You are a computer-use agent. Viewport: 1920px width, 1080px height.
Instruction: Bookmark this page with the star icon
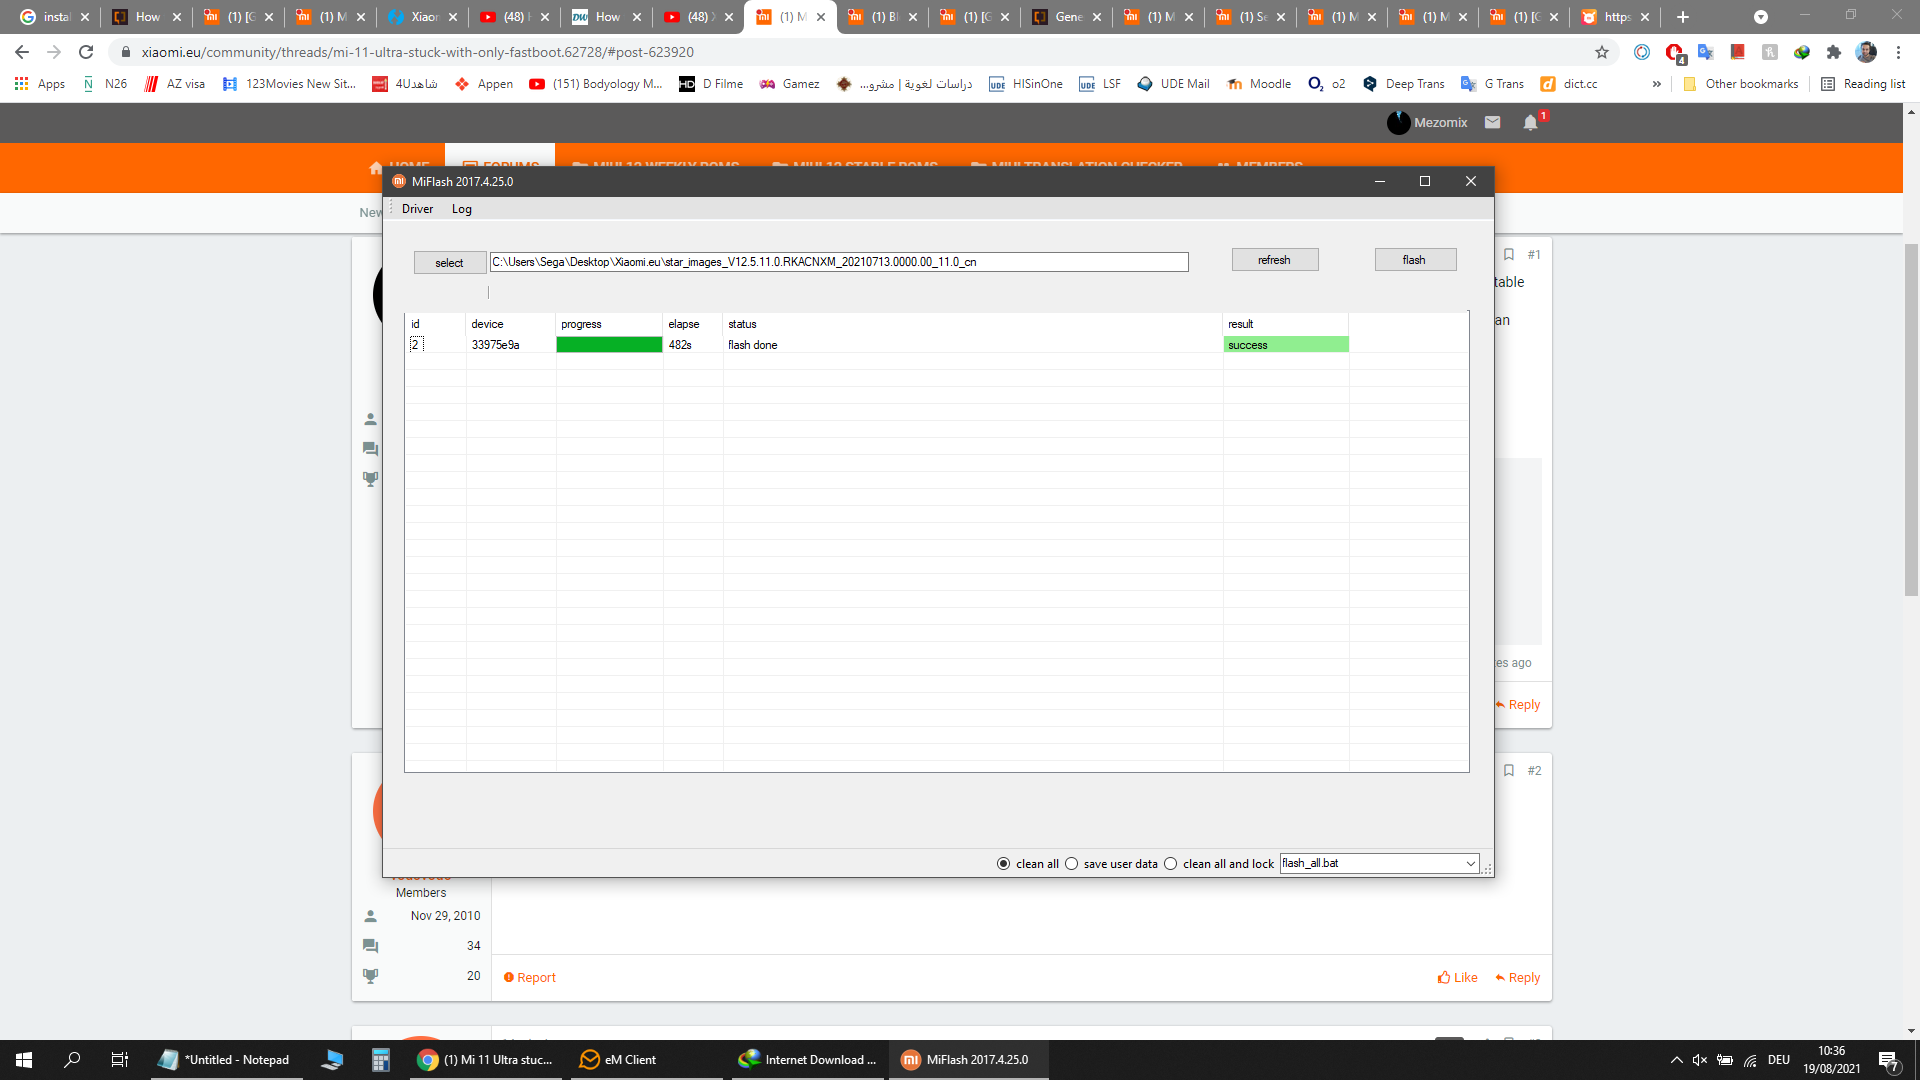[x=1602, y=52]
